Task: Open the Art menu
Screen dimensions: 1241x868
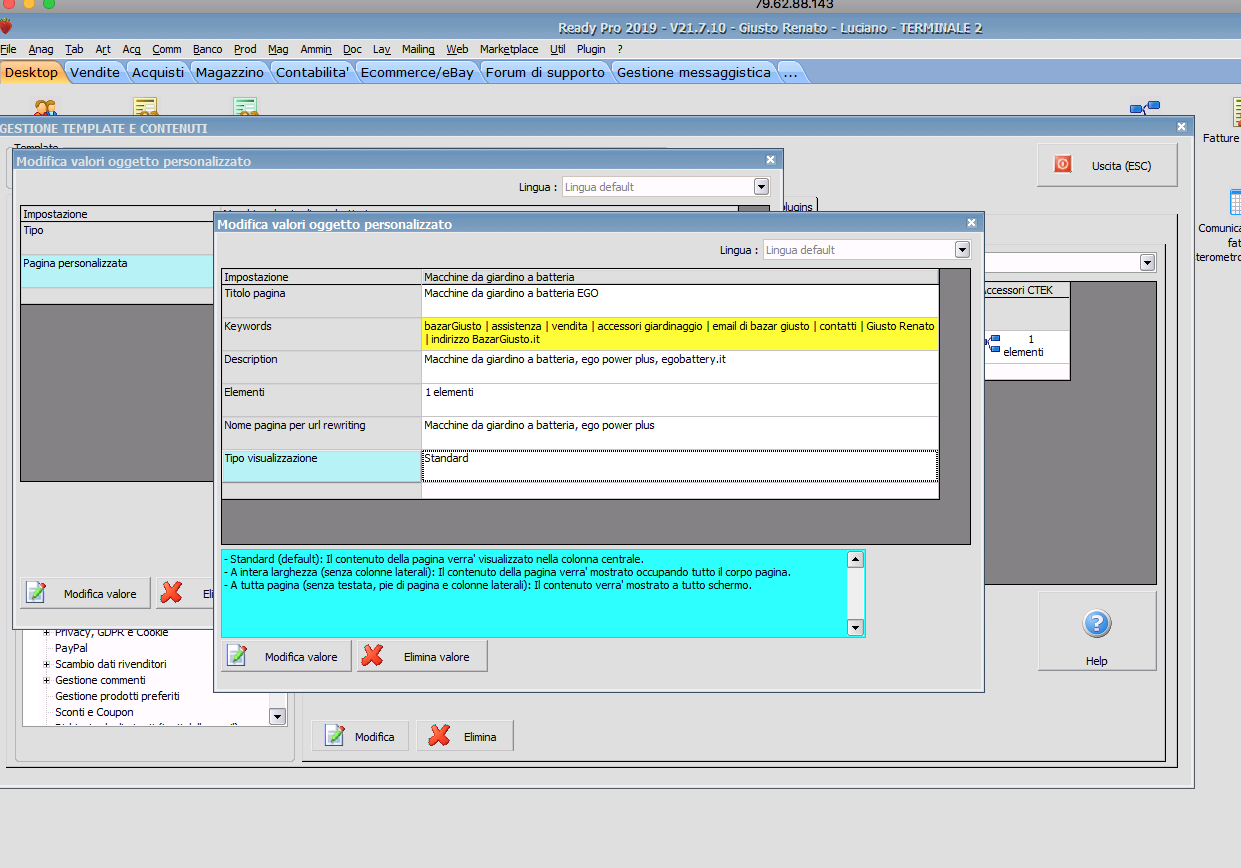Action: (x=103, y=49)
